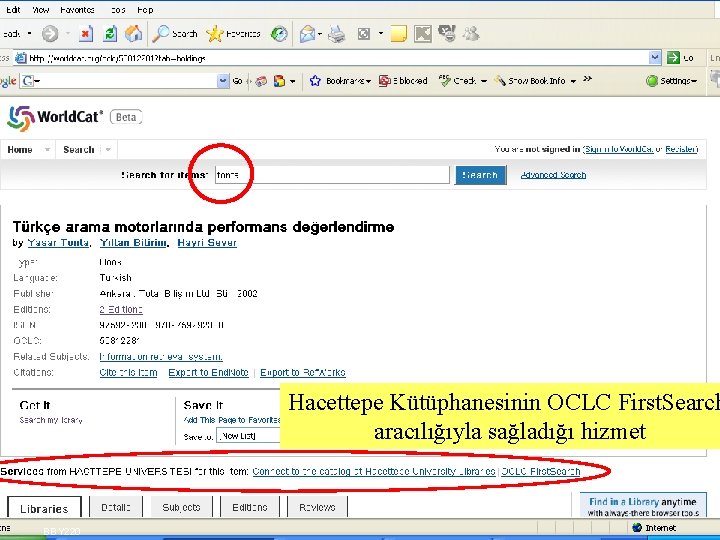Click inside the Search for items field
This screenshot has height=540, width=720.
click(x=332, y=175)
